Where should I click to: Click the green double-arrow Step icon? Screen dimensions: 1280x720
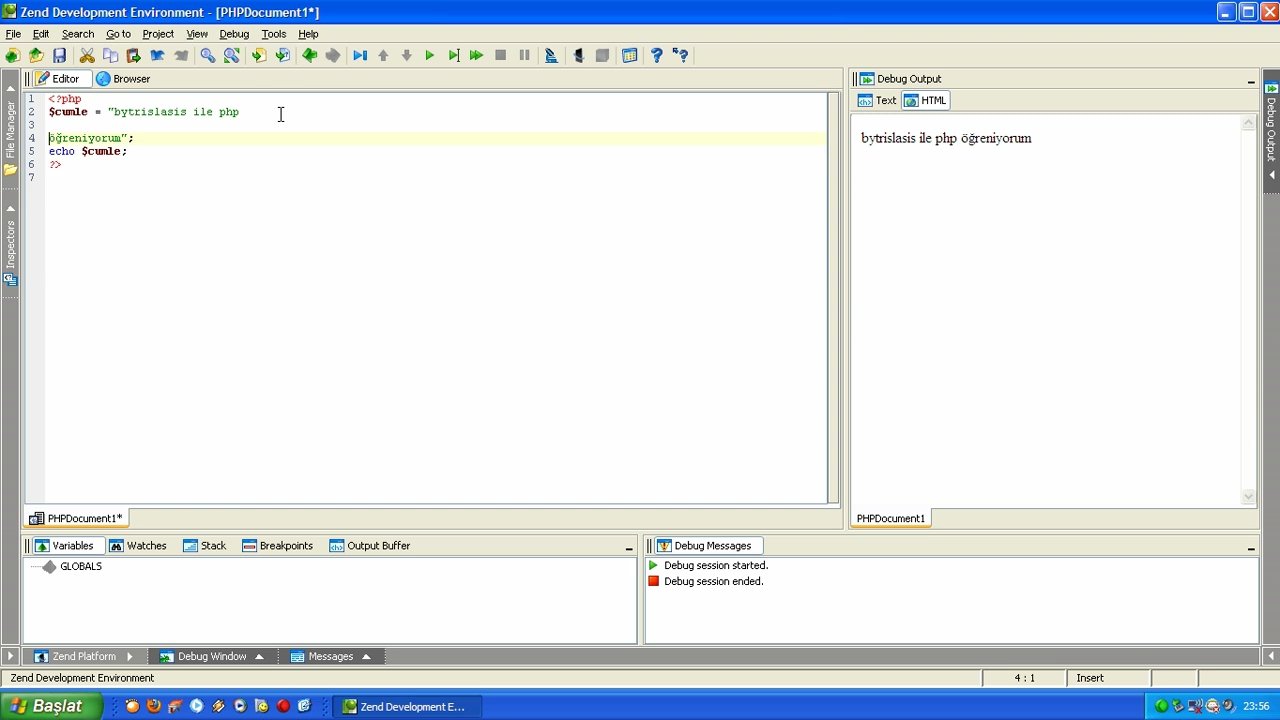(x=476, y=56)
